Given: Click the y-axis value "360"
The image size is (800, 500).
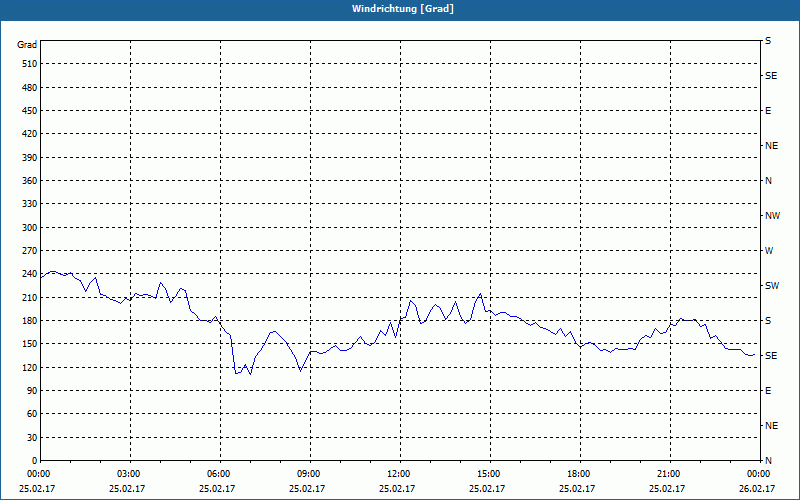Looking at the screenshot, I should point(30,181).
